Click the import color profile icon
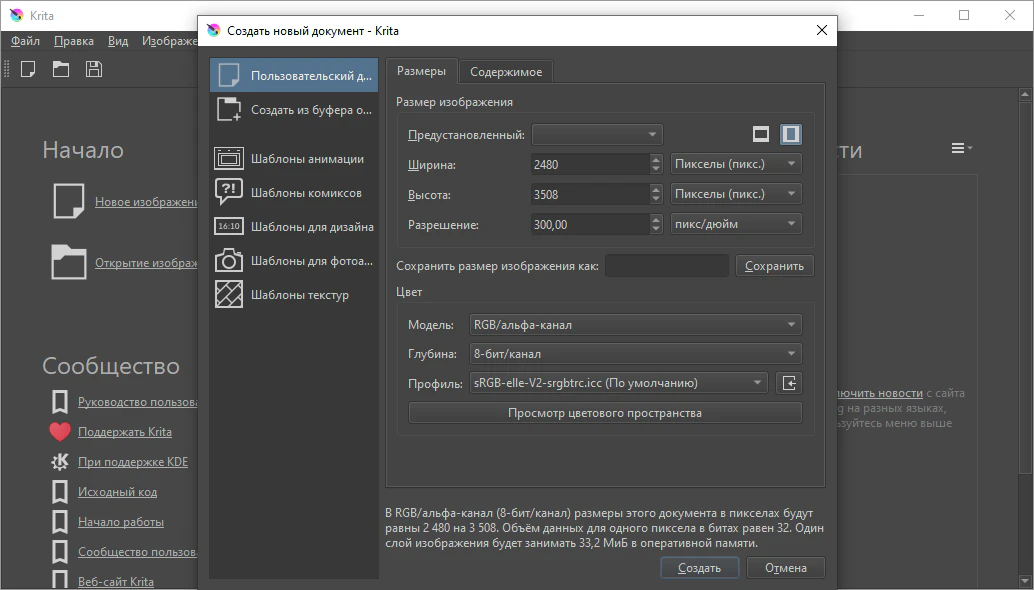Image resolution: width=1034 pixels, height=590 pixels. click(789, 382)
